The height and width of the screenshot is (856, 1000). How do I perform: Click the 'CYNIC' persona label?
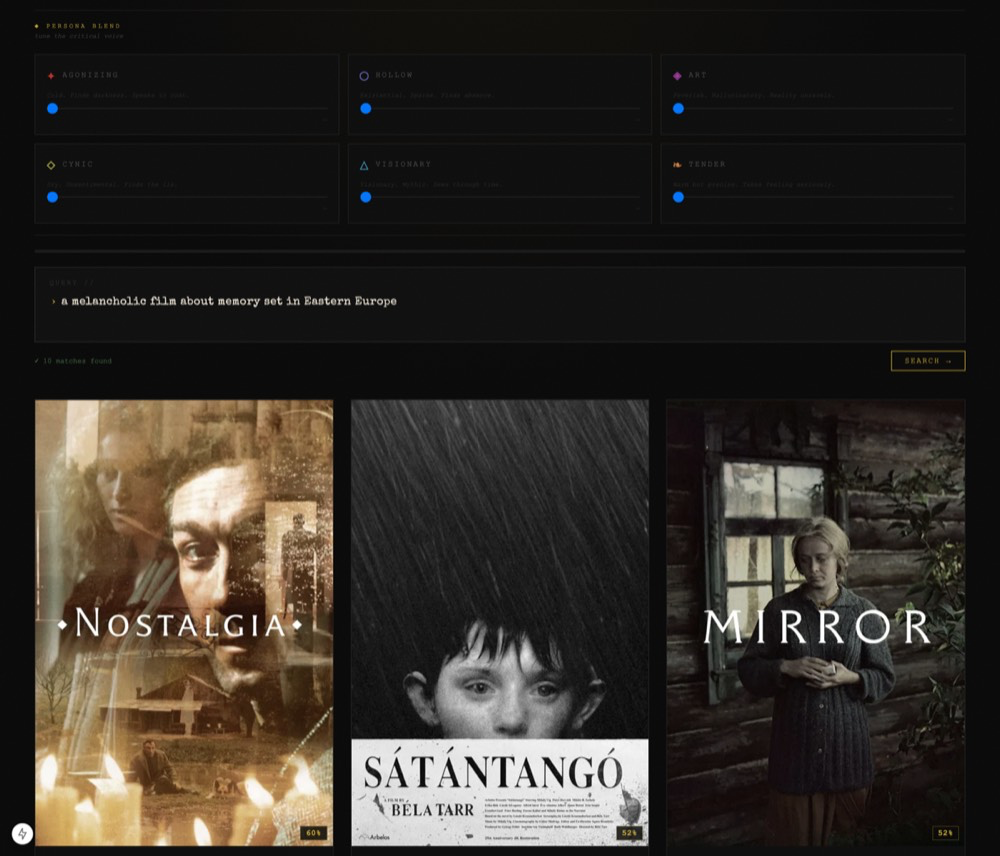click(78, 165)
